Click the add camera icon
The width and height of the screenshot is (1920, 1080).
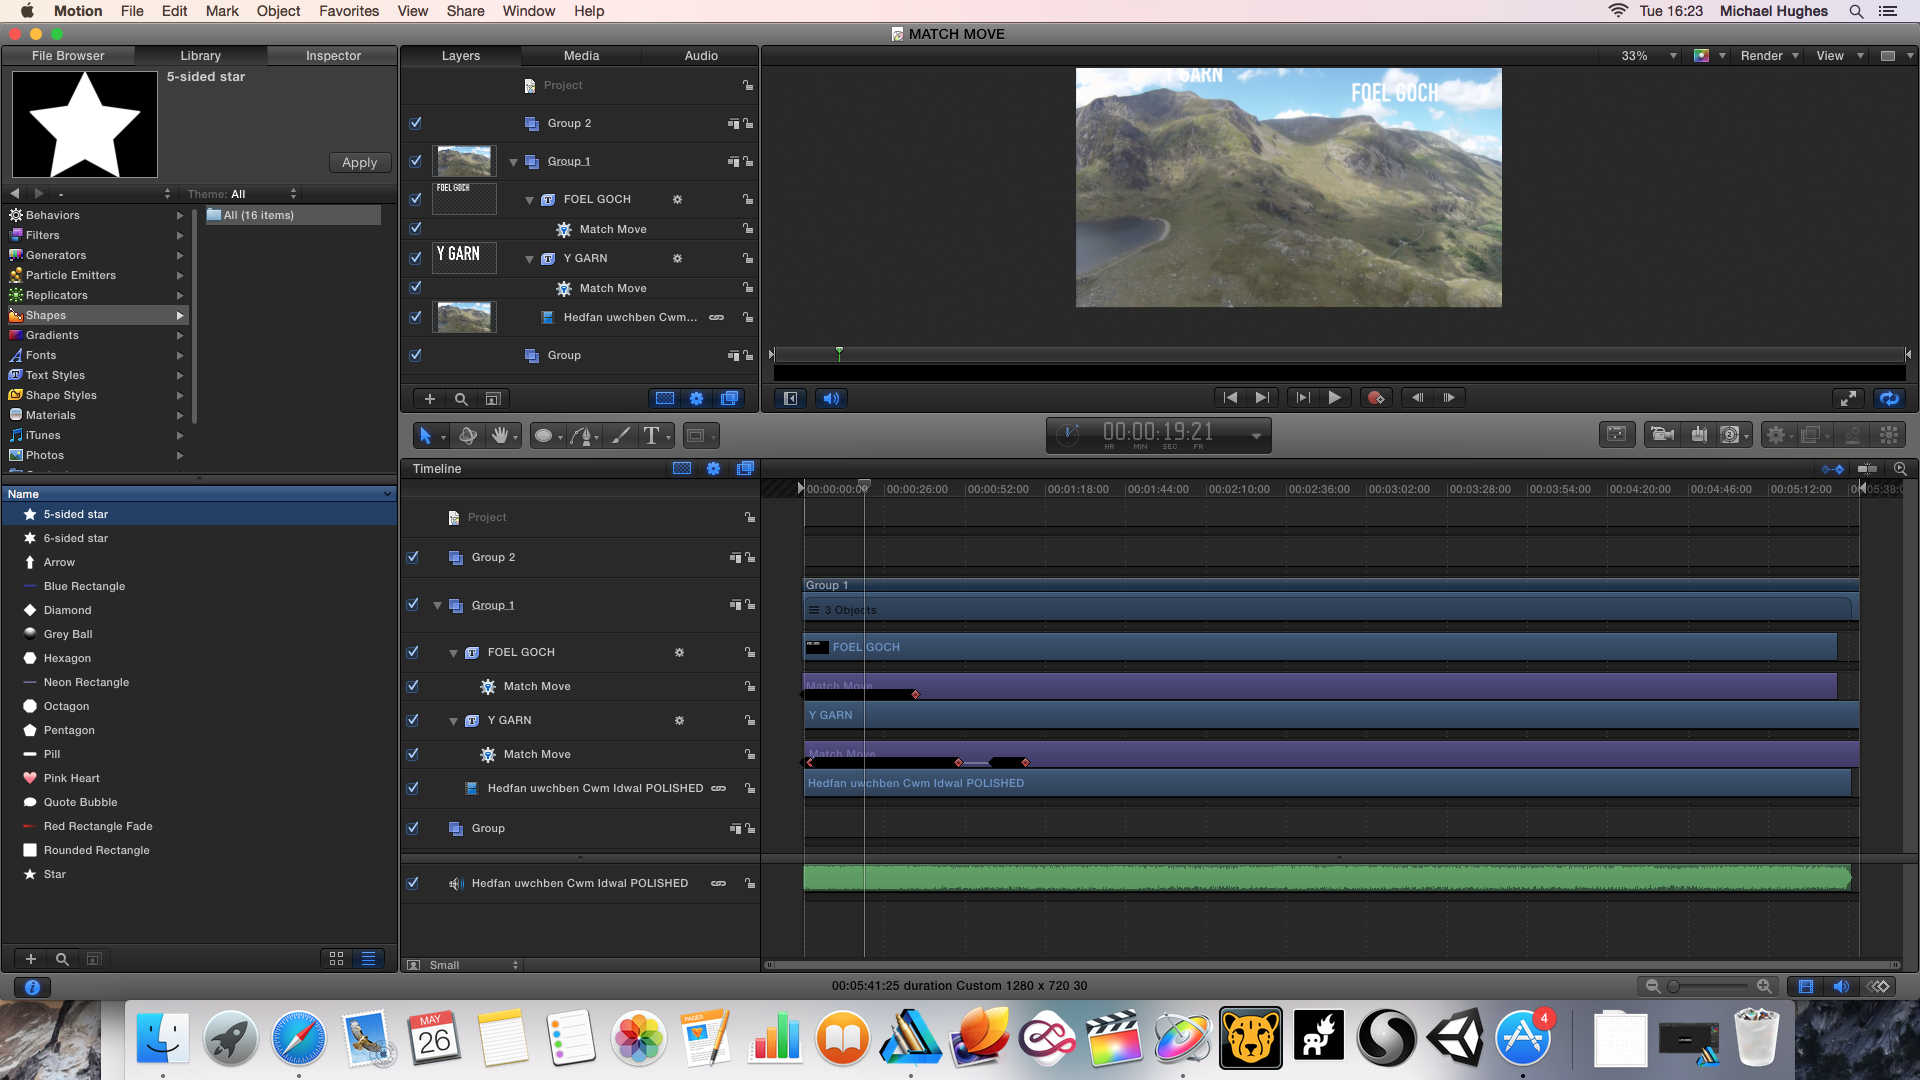coord(1662,435)
